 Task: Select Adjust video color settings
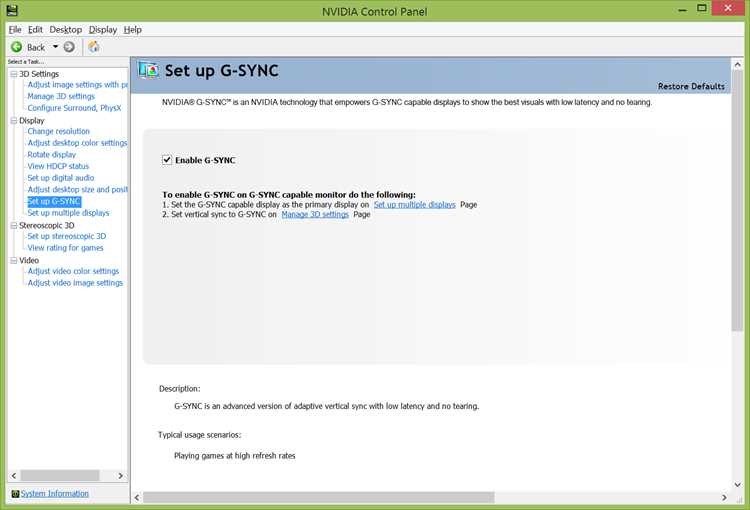click(73, 271)
